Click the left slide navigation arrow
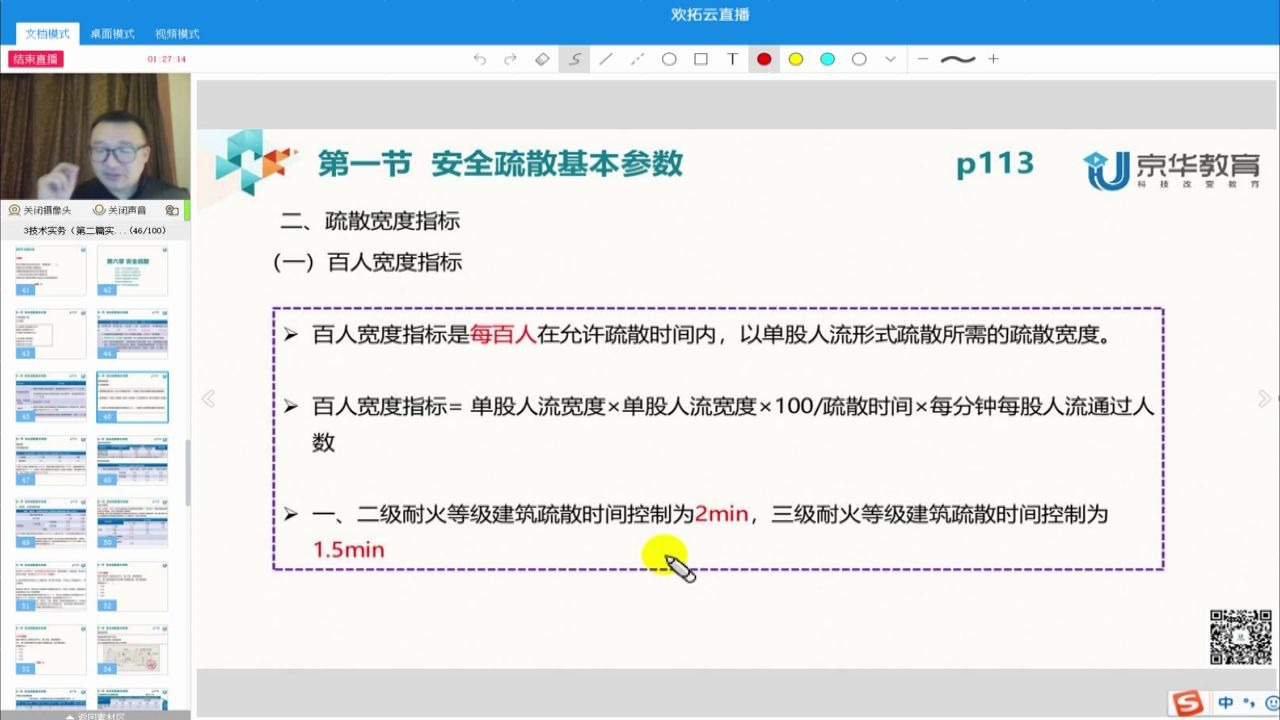Image resolution: width=1280 pixels, height=720 pixels. 209,398
